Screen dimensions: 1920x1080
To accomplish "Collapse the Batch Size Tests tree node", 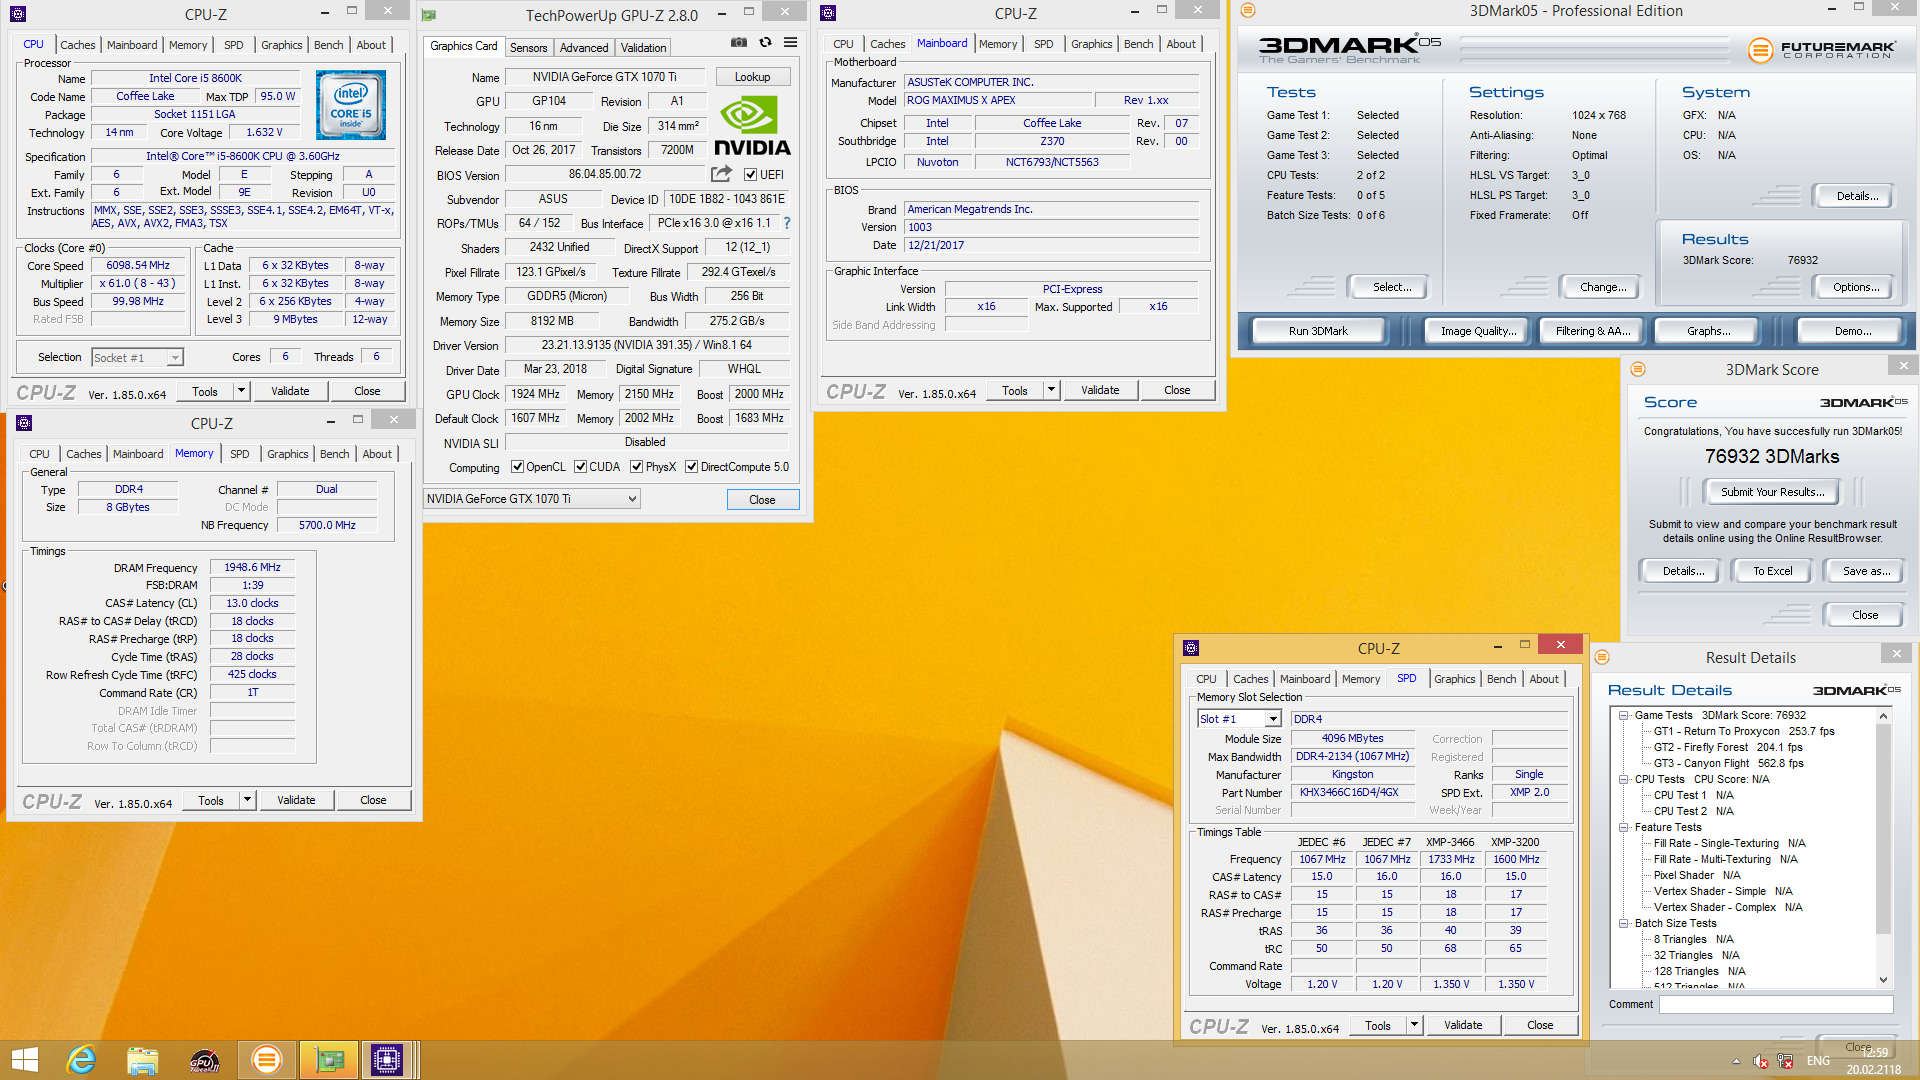I will pos(1624,923).
